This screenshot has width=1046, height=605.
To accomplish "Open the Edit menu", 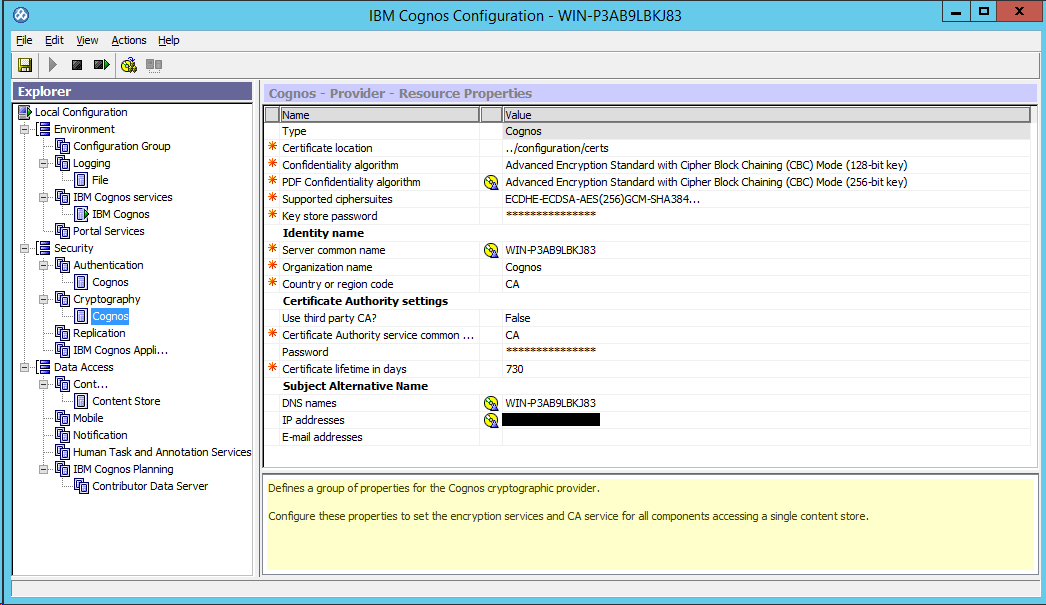I will pos(54,40).
